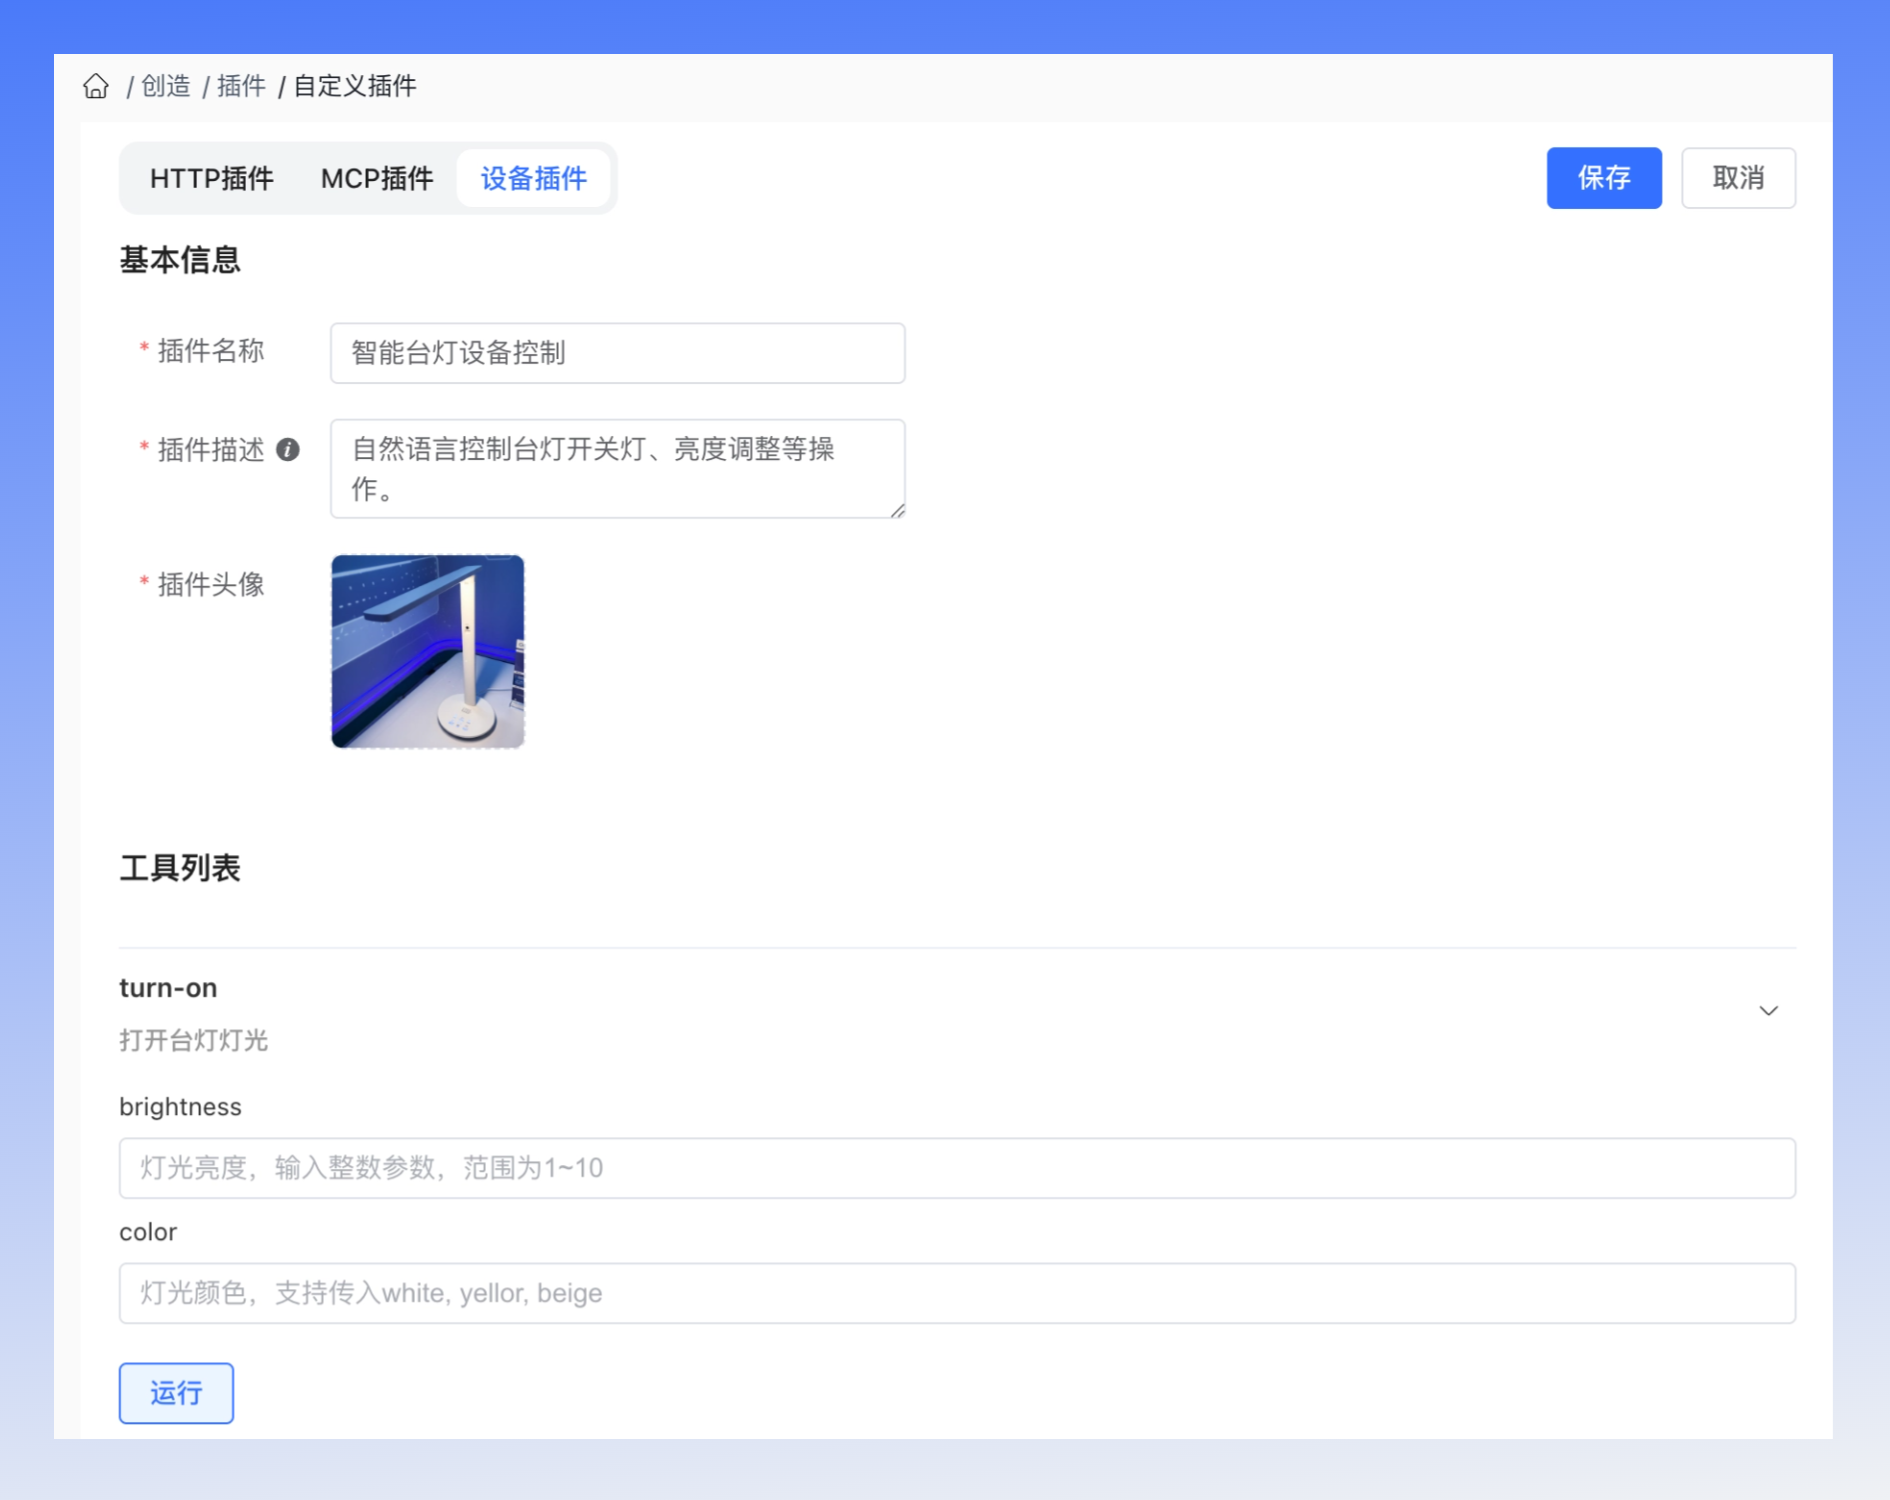Screen dimensions: 1890x1500
Task: Go to home via breadcrumb house icon
Action: coord(96,86)
